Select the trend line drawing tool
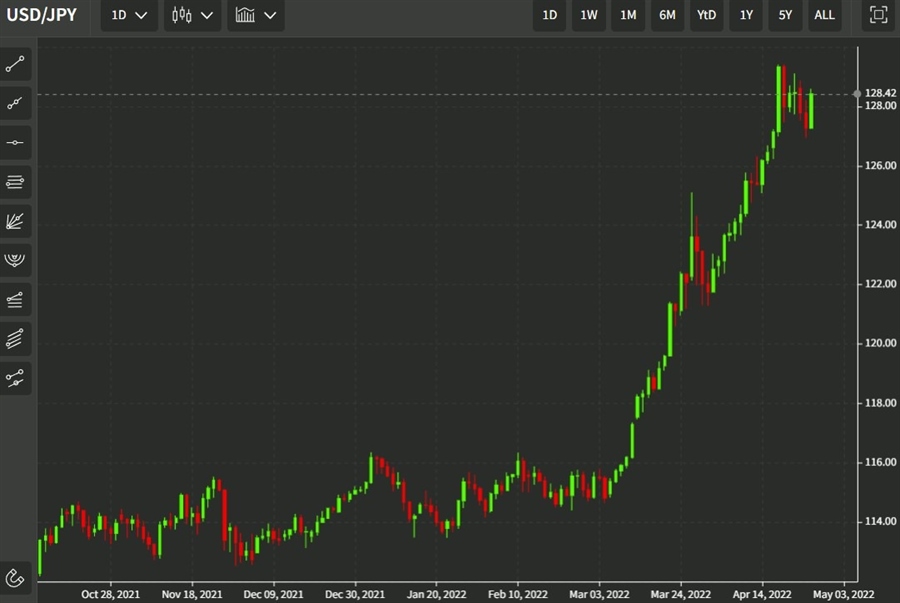Screen dimensions: 900x603 pos(15,64)
